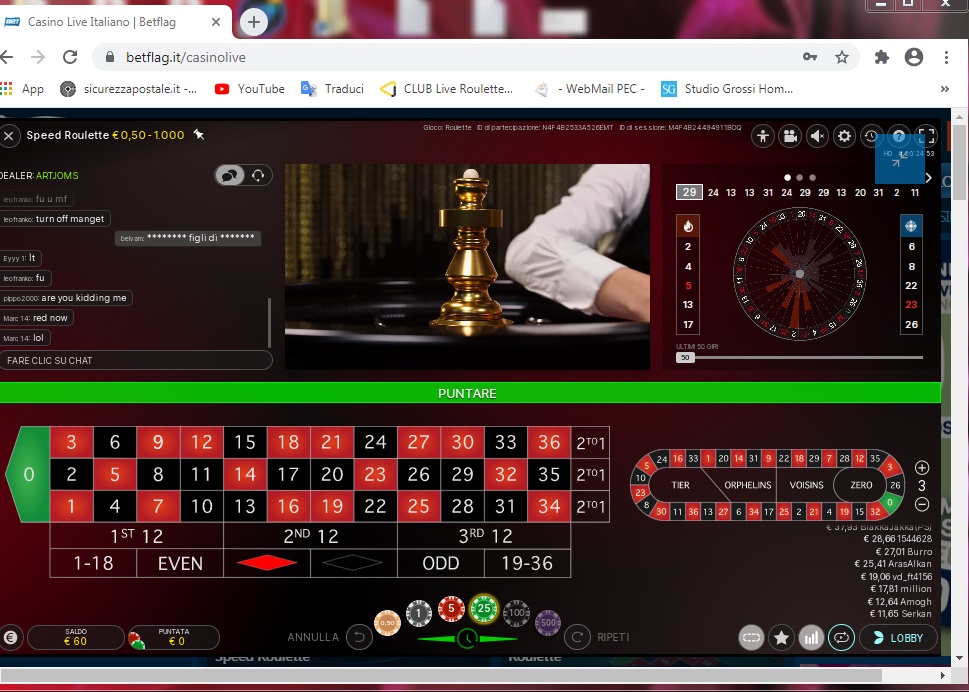
Task: Expand next statistics page arrow
Action: 928,178
